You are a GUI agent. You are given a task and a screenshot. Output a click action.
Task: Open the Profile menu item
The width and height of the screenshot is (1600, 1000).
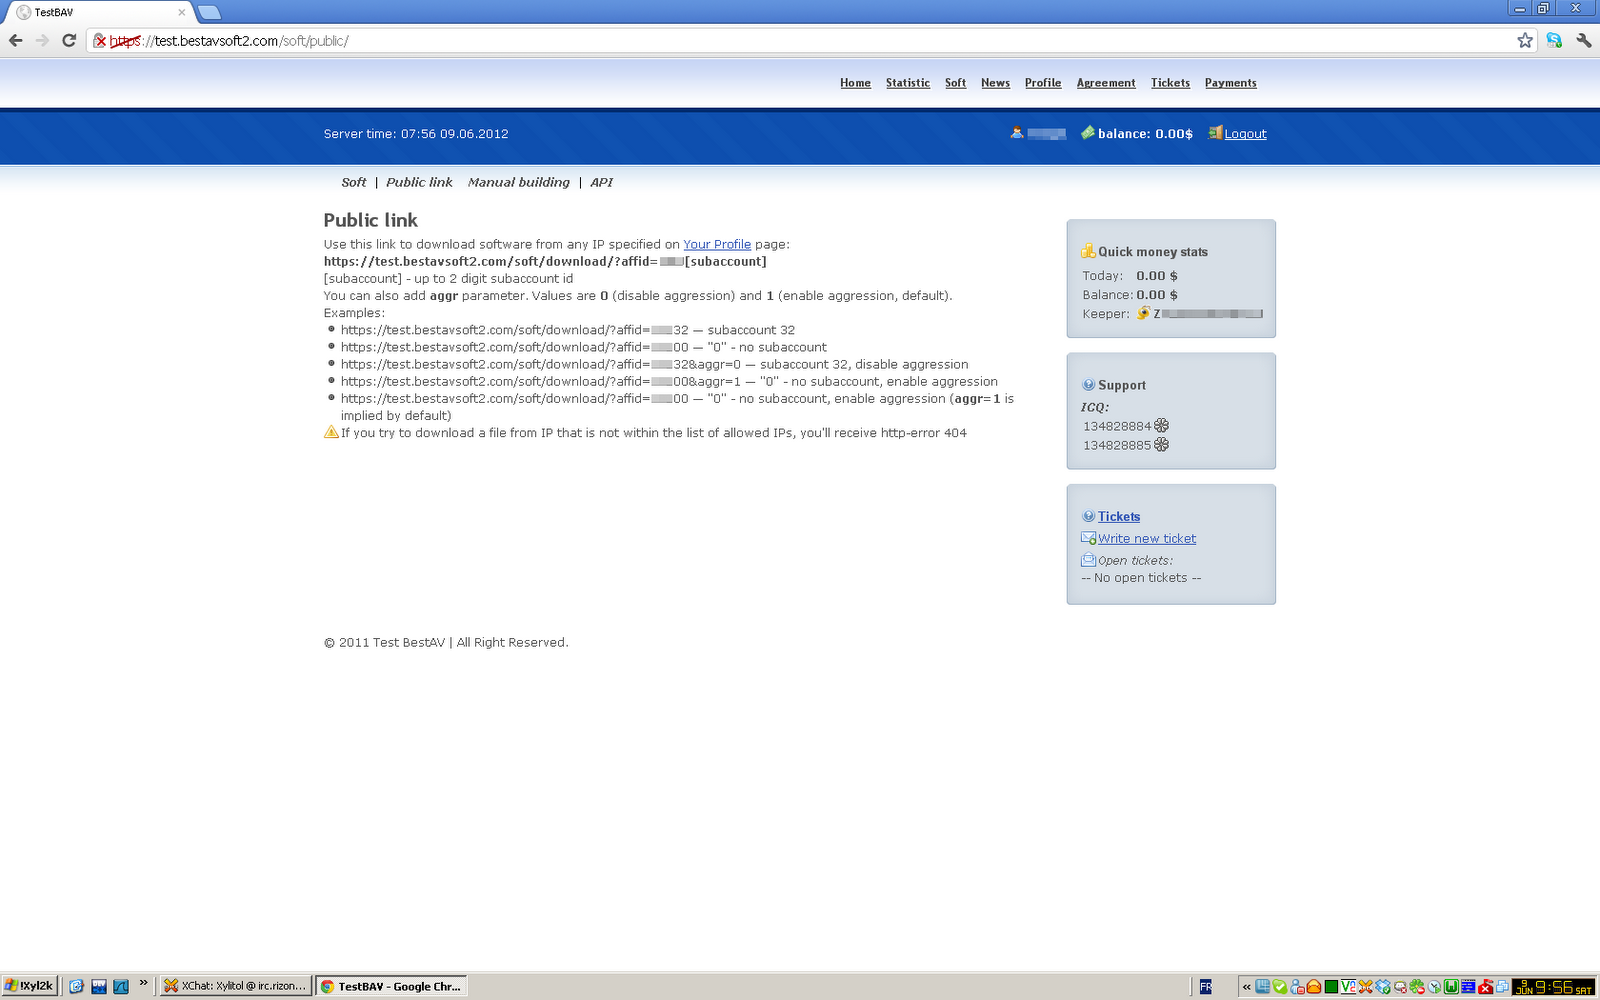tap(1043, 83)
